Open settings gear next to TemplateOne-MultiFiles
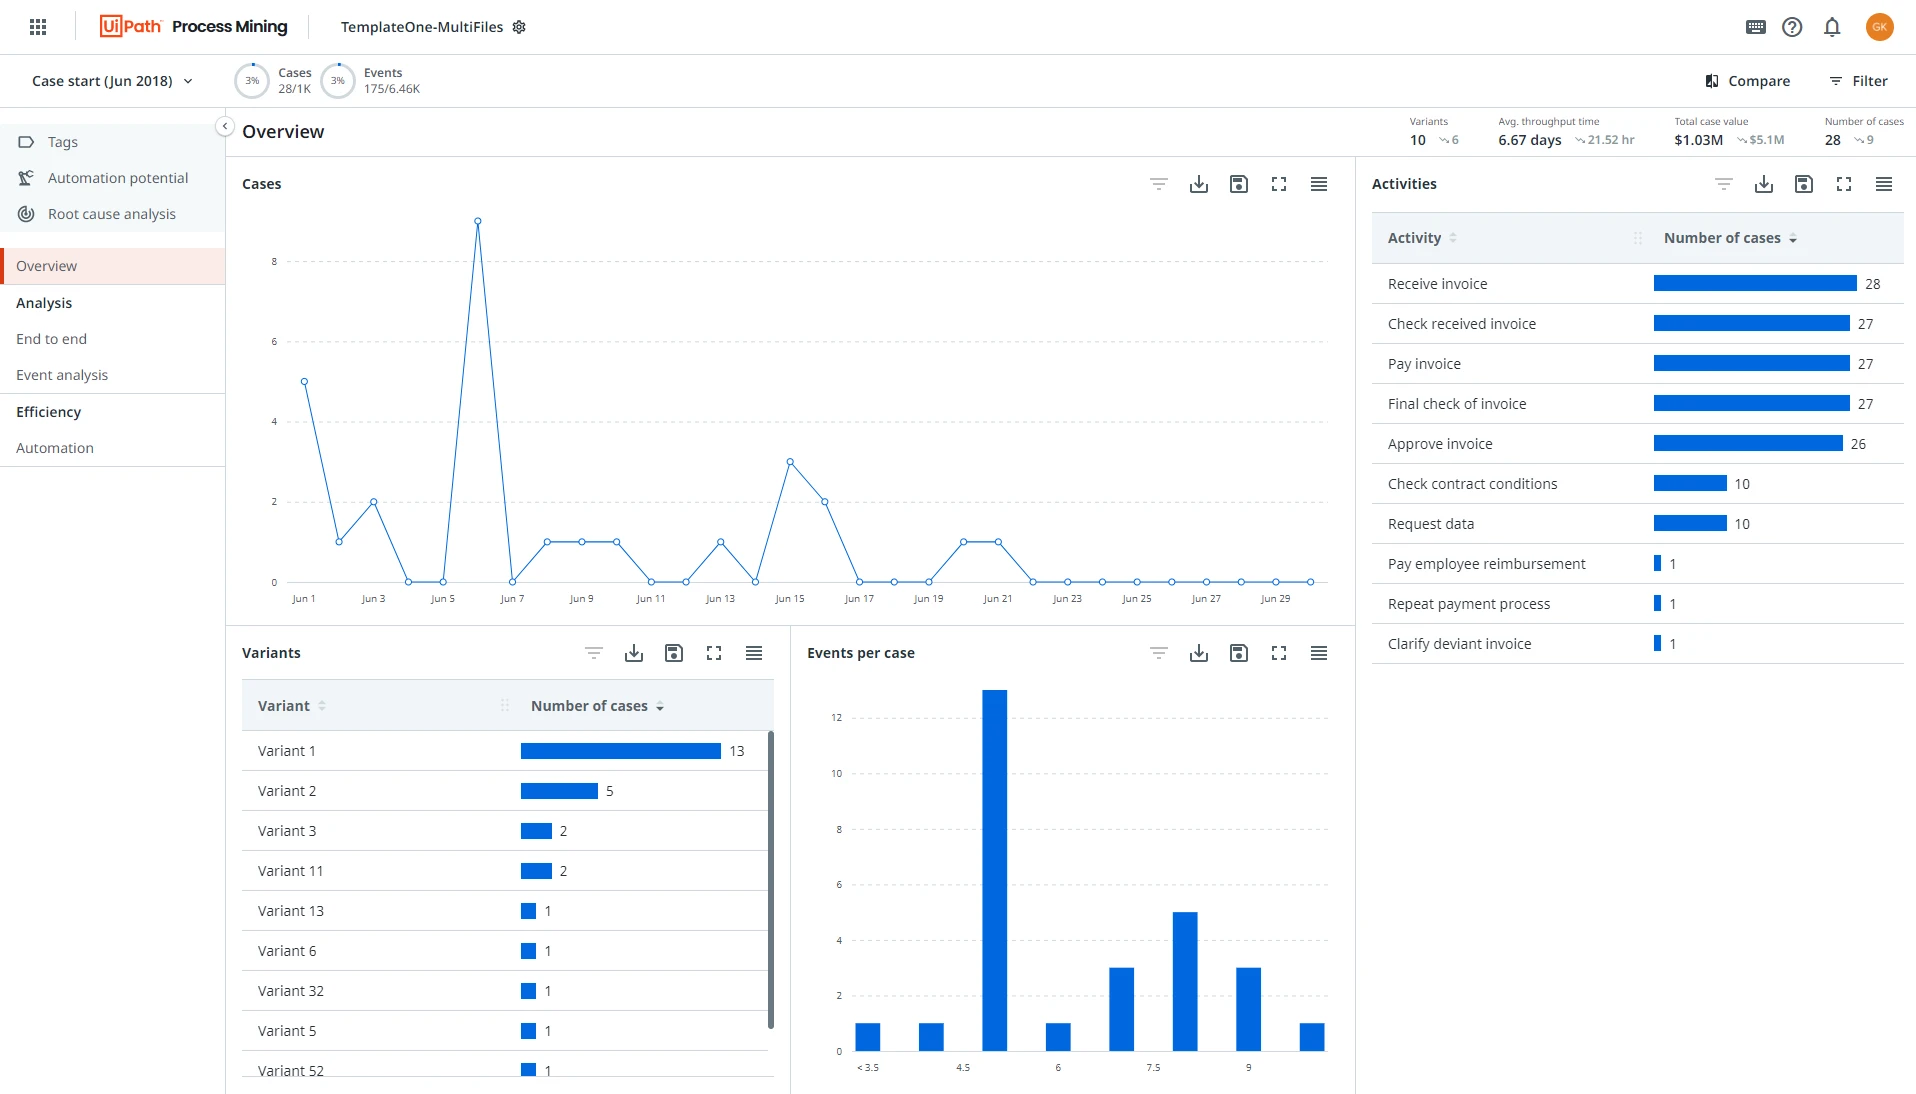Screen dimensions: 1916x1094 coord(519,27)
